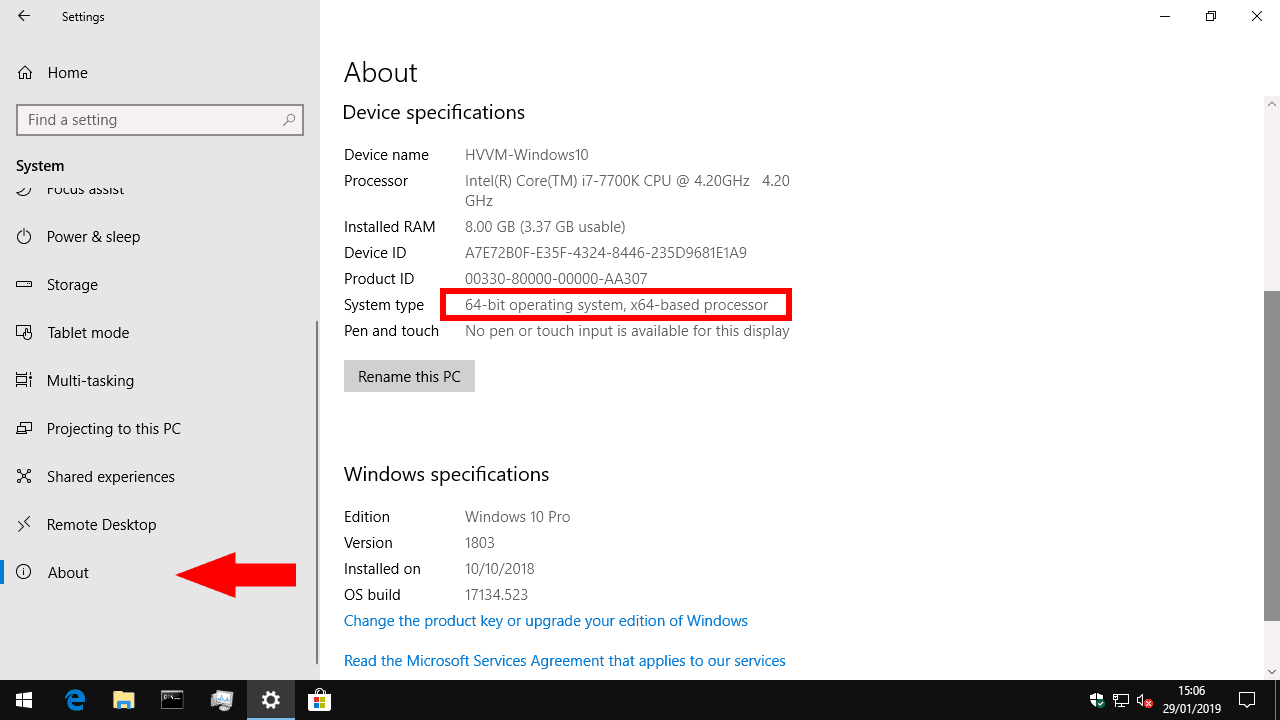Select the Windows 10 Pro edition value
Viewport: 1280px width, 720px height.
pyautogui.click(x=517, y=517)
